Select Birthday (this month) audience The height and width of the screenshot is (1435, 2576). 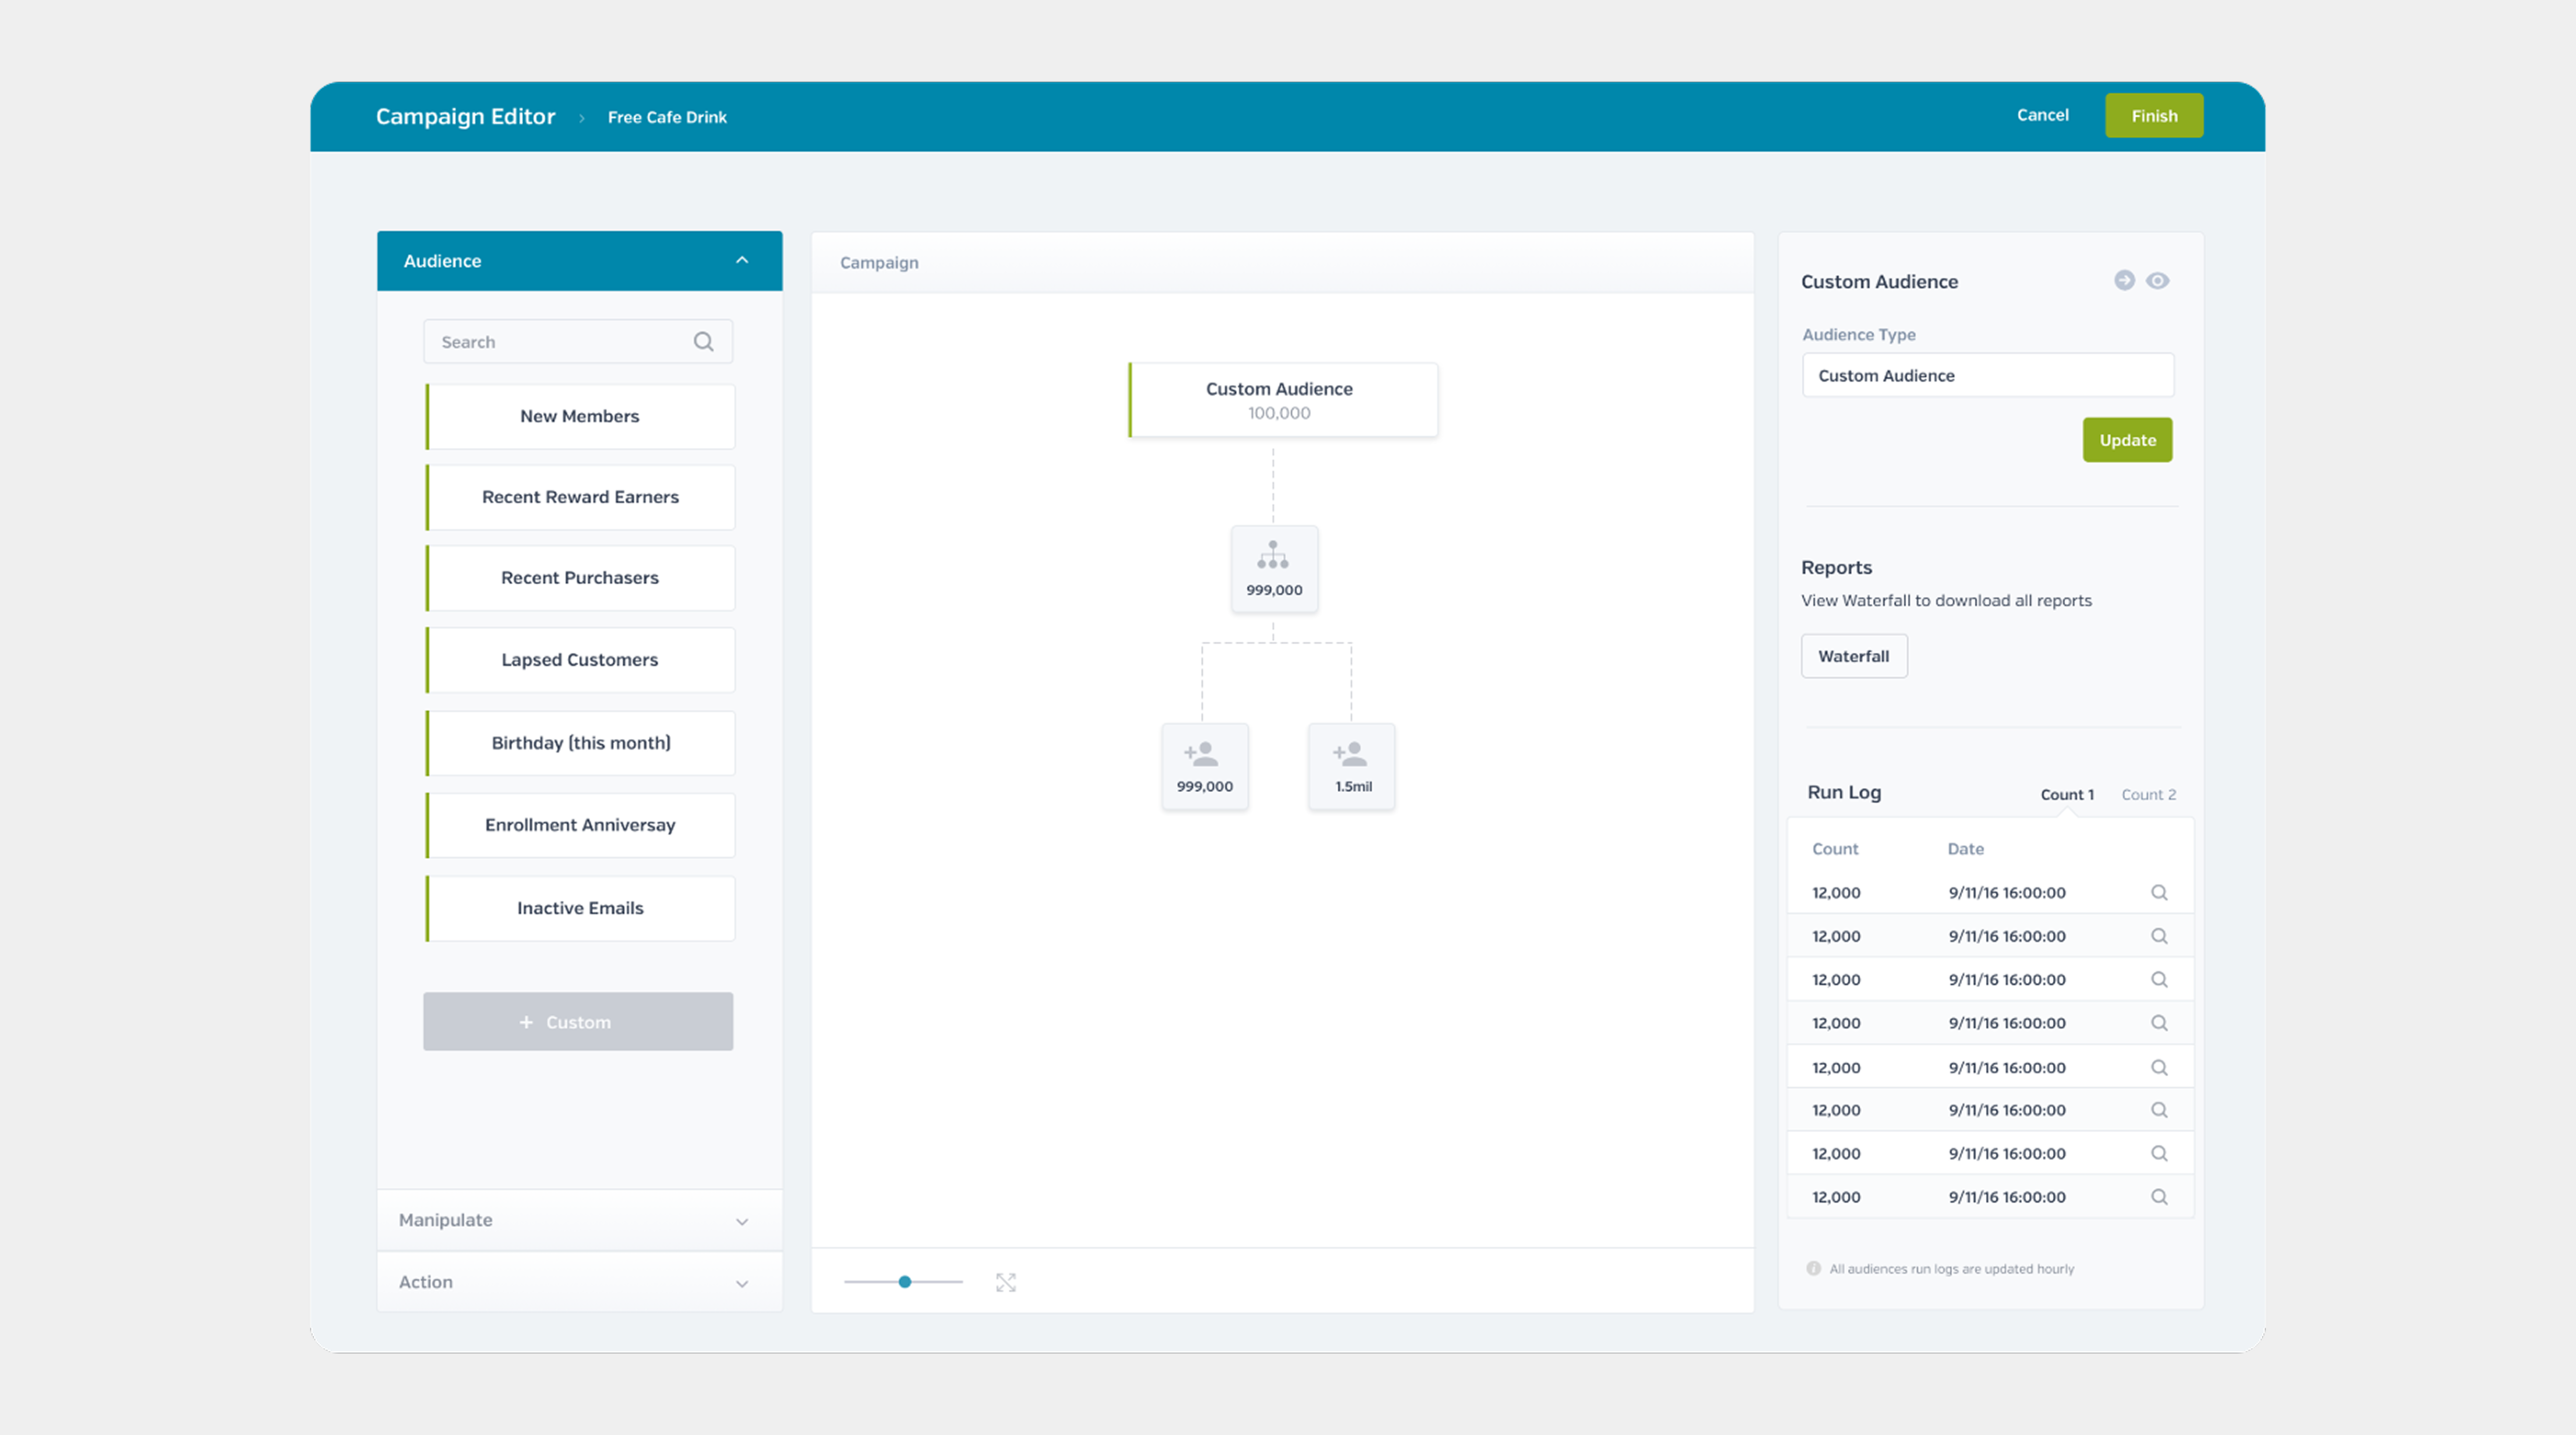click(580, 743)
